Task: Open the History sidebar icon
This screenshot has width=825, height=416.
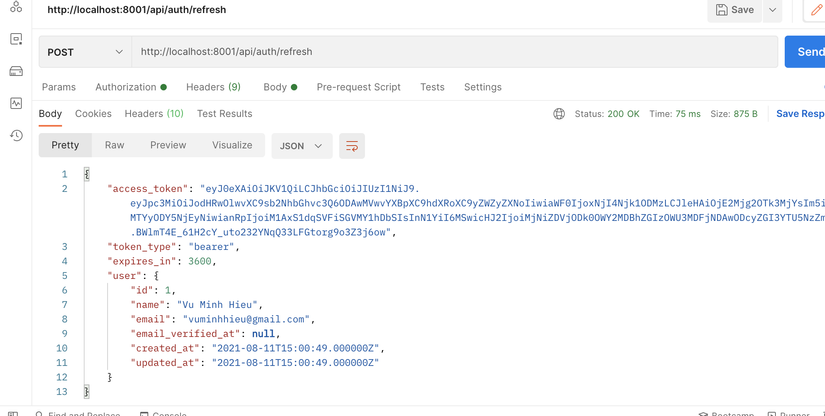Action: click(16, 135)
